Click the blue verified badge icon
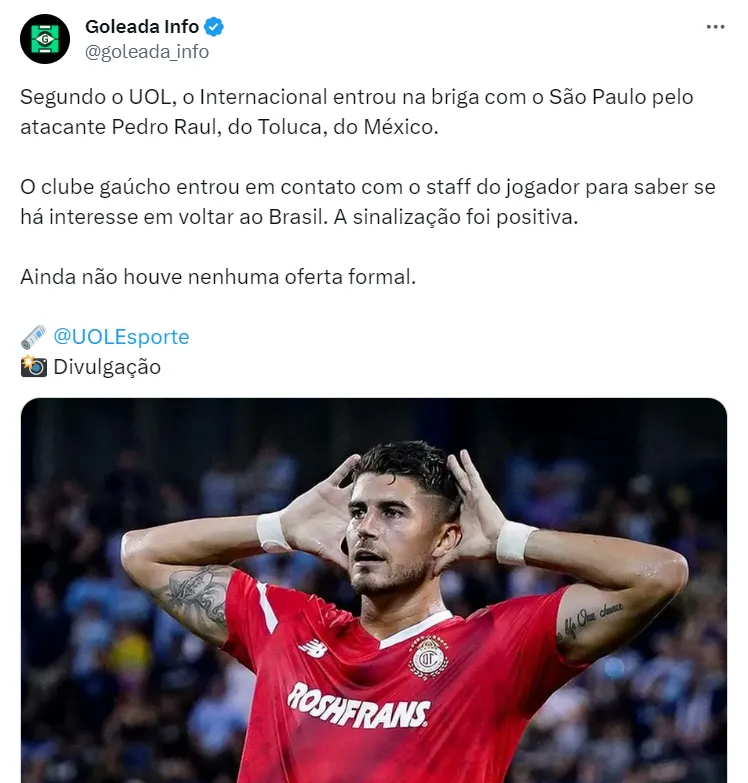Viewport: 748px width, 783px height. click(x=214, y=27)
